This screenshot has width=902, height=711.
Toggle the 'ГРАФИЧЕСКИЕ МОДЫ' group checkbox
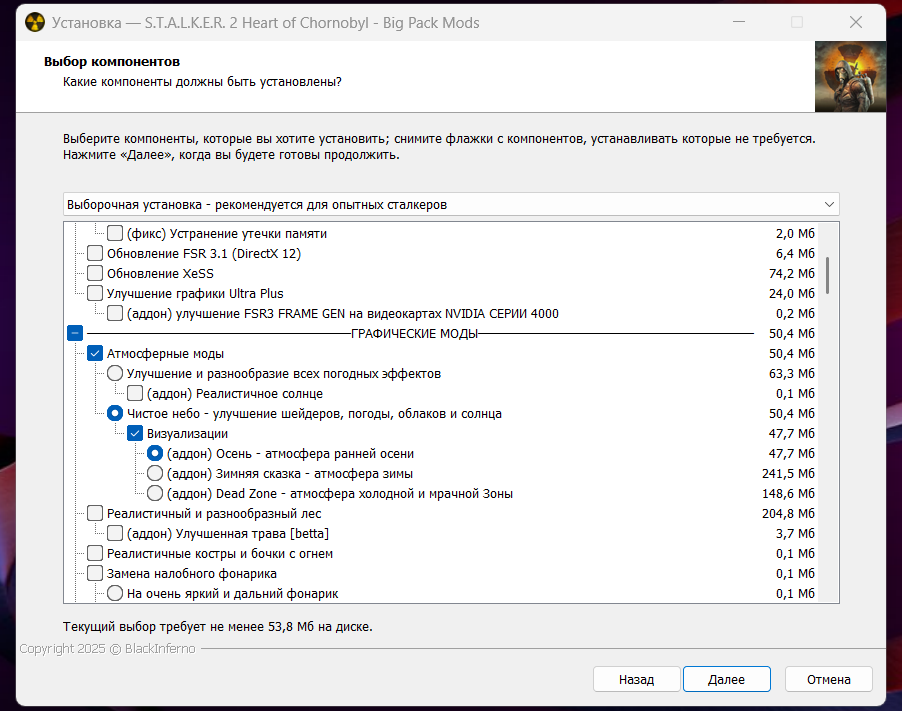tap(75, 334)
